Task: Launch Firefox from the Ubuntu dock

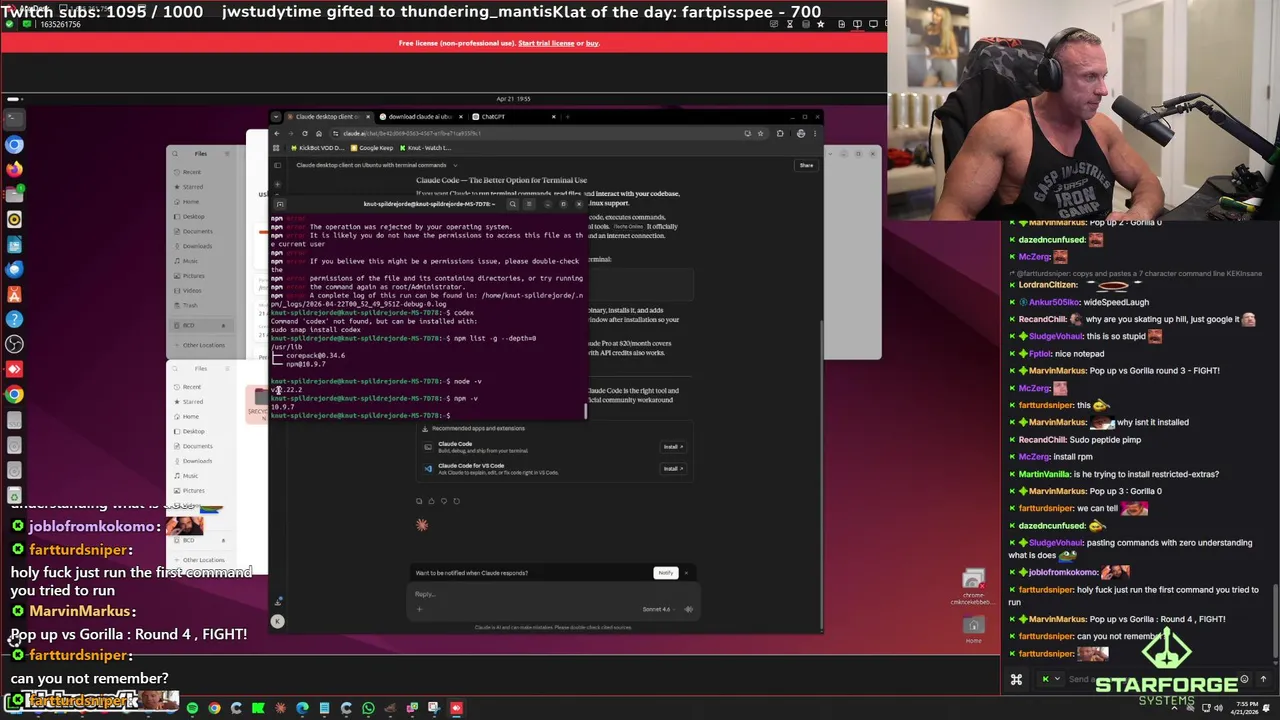Action: tap(14, 169)
